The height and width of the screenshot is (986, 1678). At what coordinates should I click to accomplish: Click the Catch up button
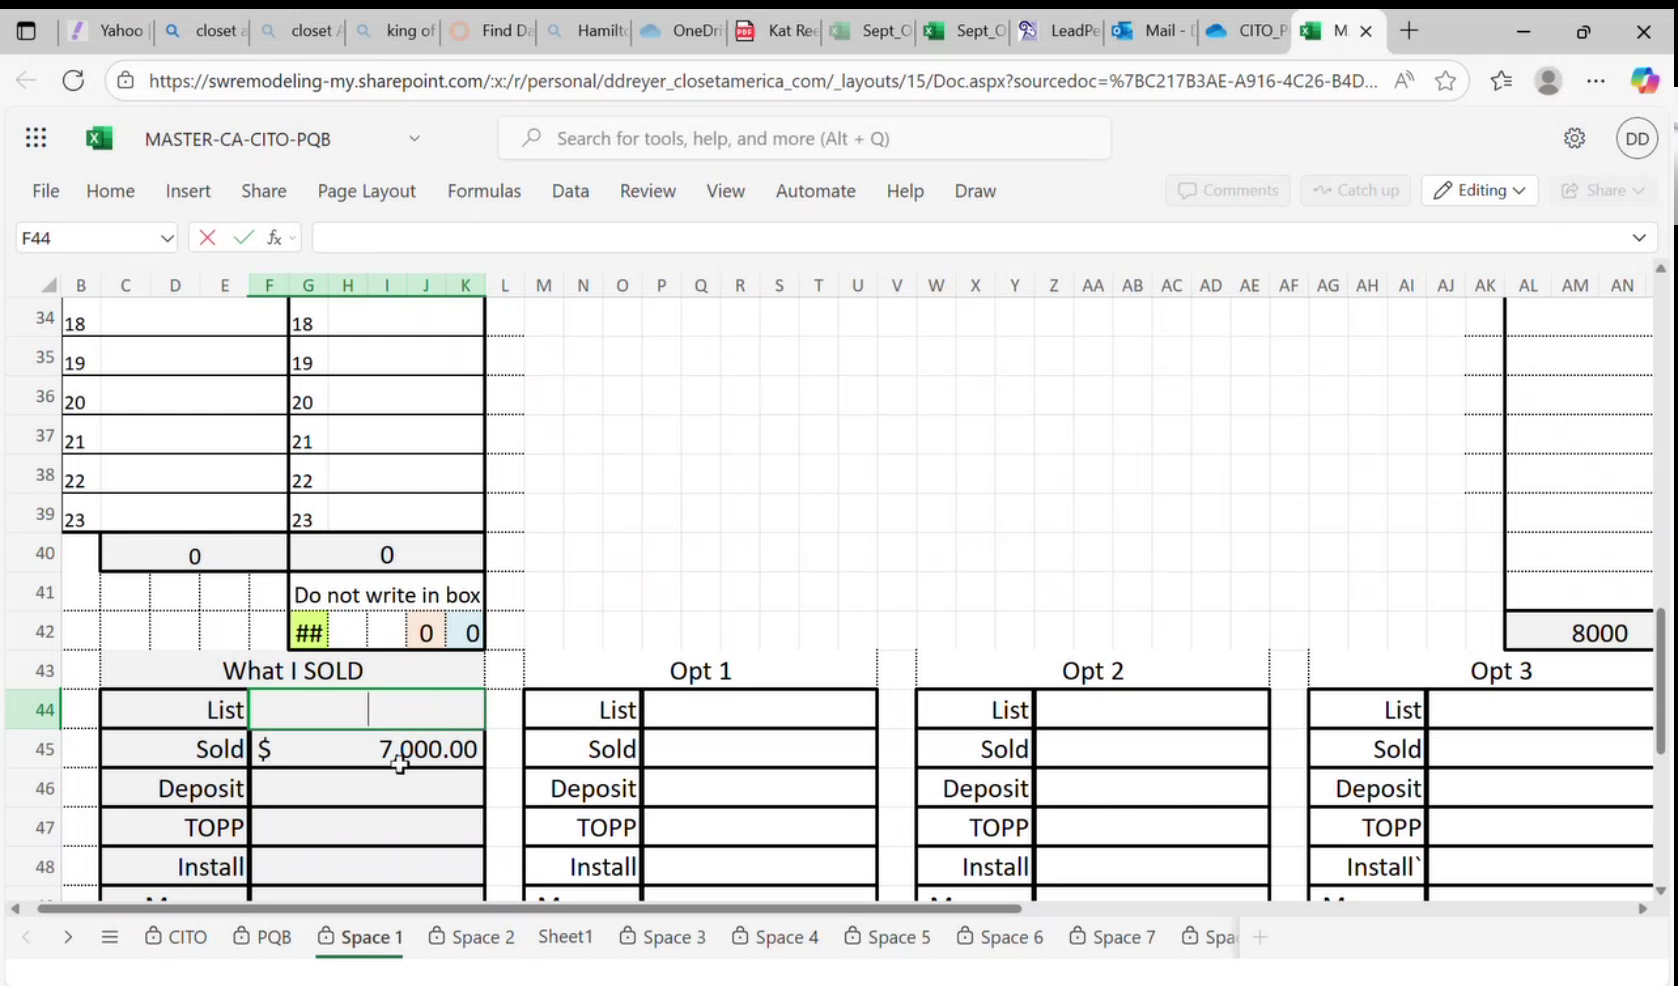[1356, 190]
